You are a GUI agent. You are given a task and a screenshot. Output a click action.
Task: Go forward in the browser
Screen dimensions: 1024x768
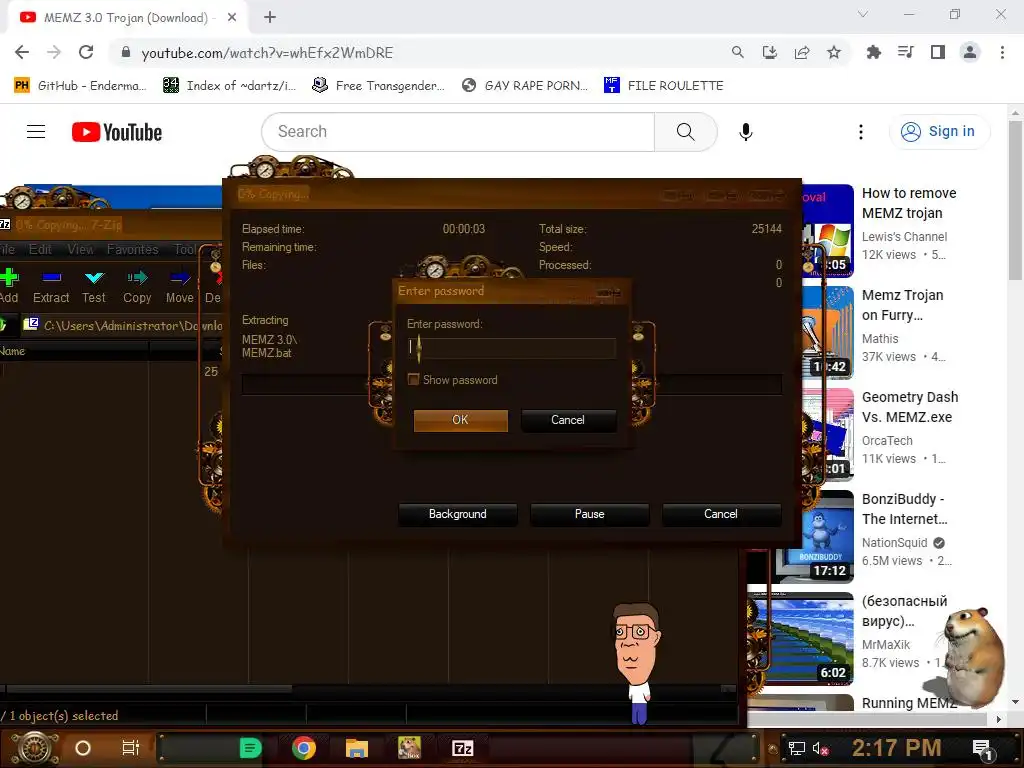54,53
